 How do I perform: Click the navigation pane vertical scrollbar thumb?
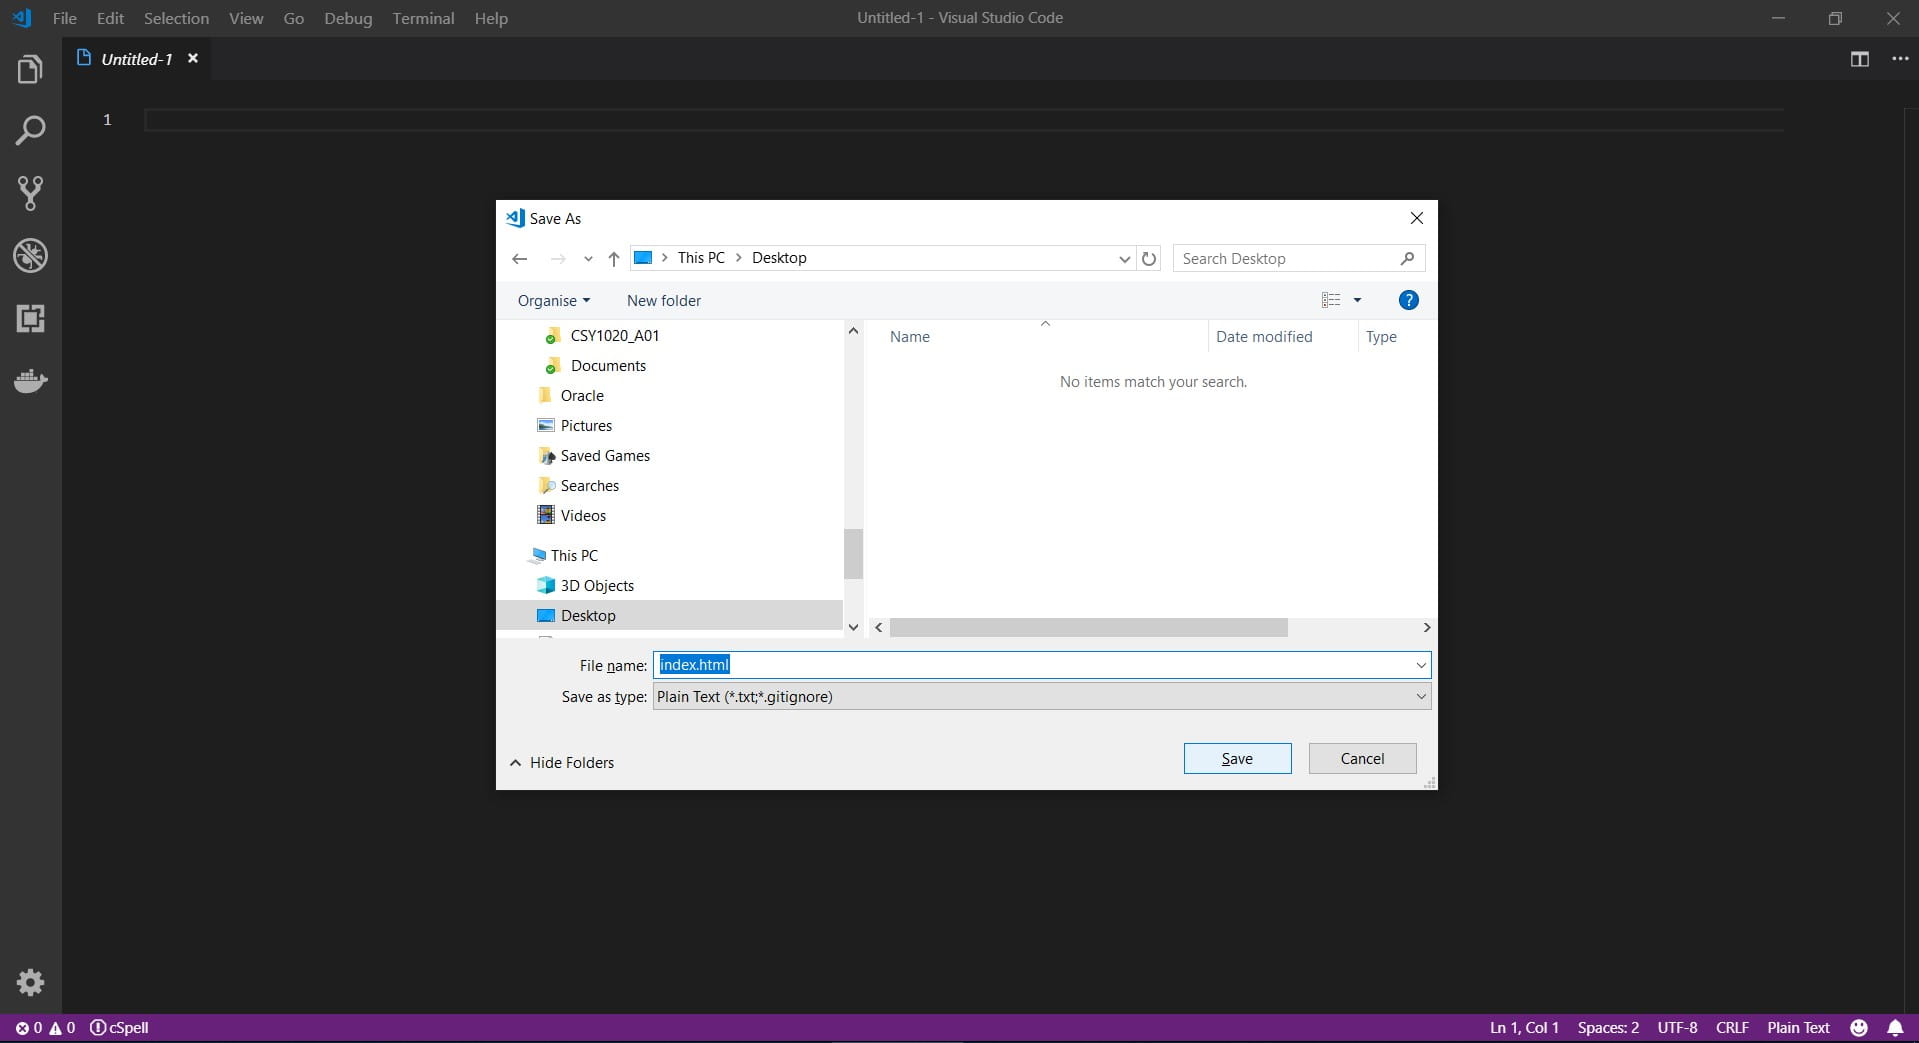tap(853, 554)
